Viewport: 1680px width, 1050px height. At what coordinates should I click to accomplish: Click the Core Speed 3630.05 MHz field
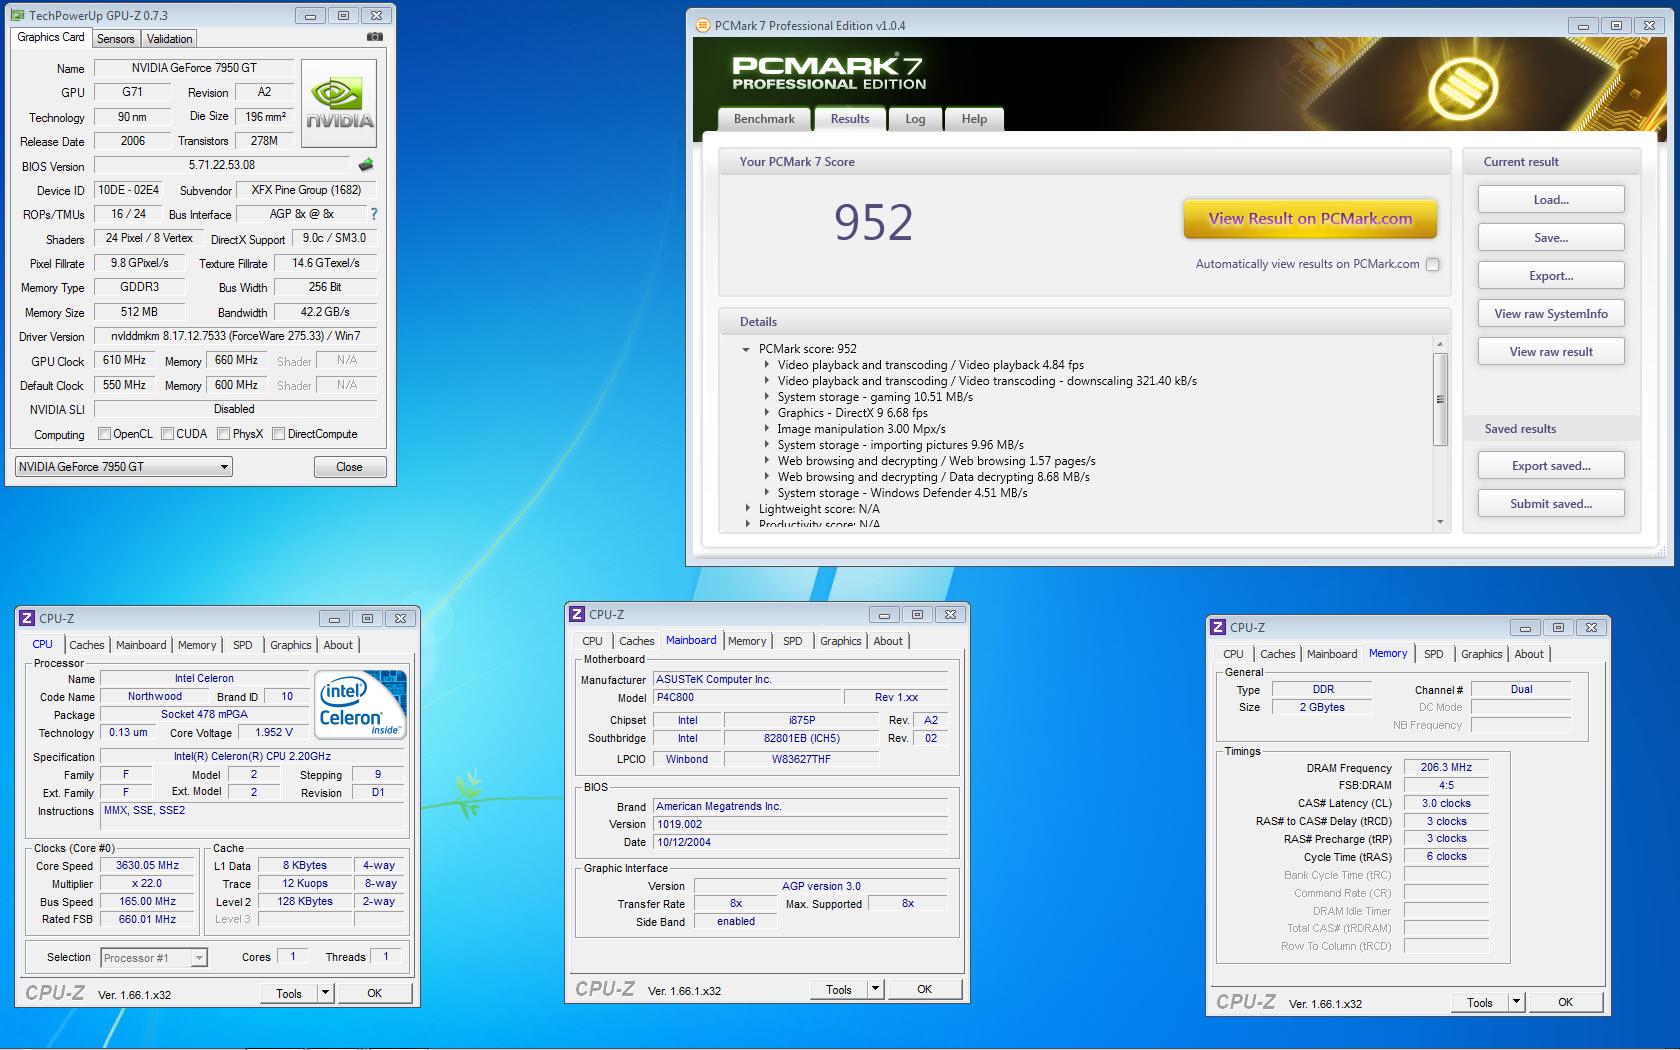(x=148, y=866)
